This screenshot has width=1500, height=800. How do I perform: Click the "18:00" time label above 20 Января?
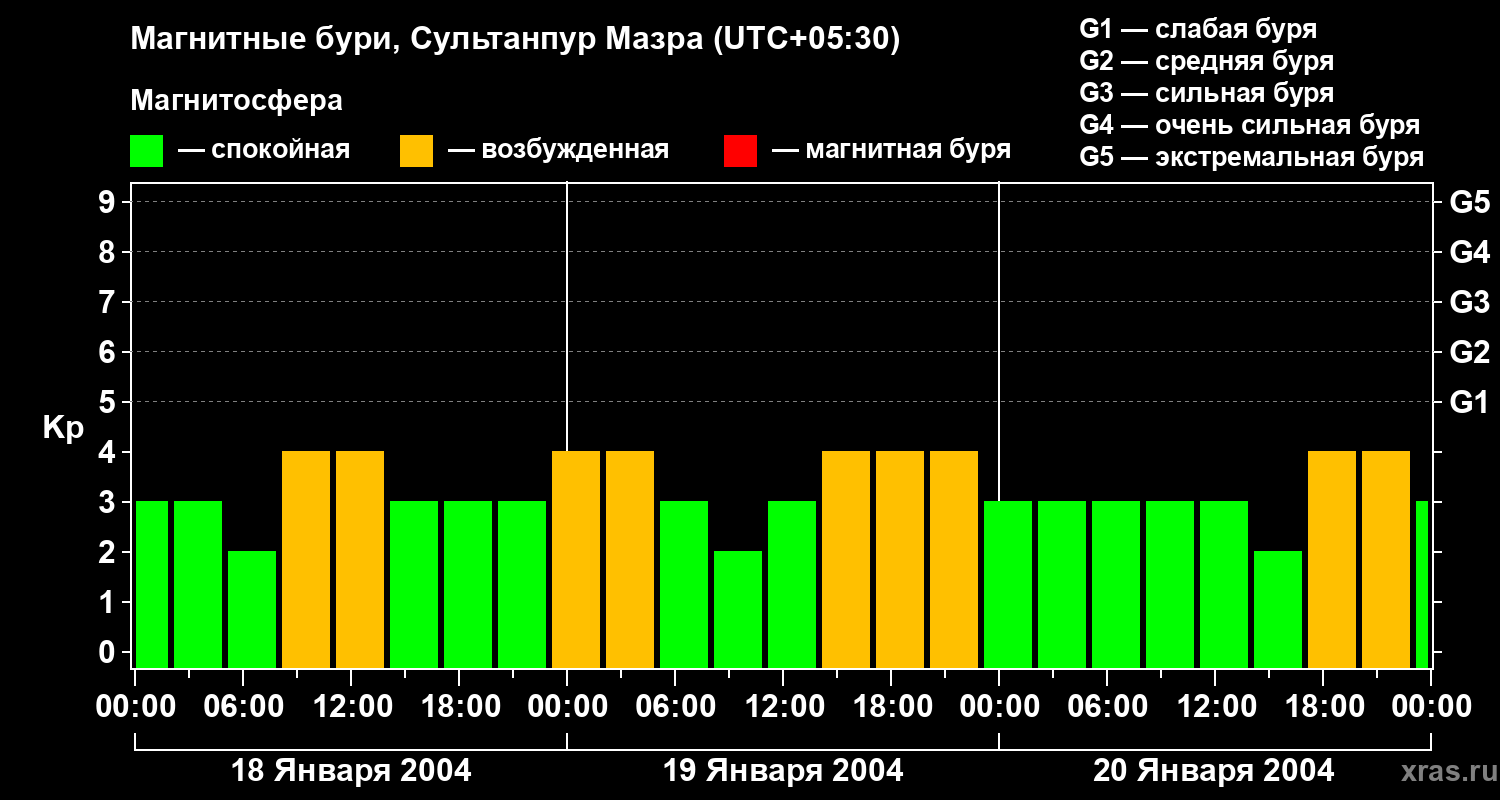[1324, 707]
